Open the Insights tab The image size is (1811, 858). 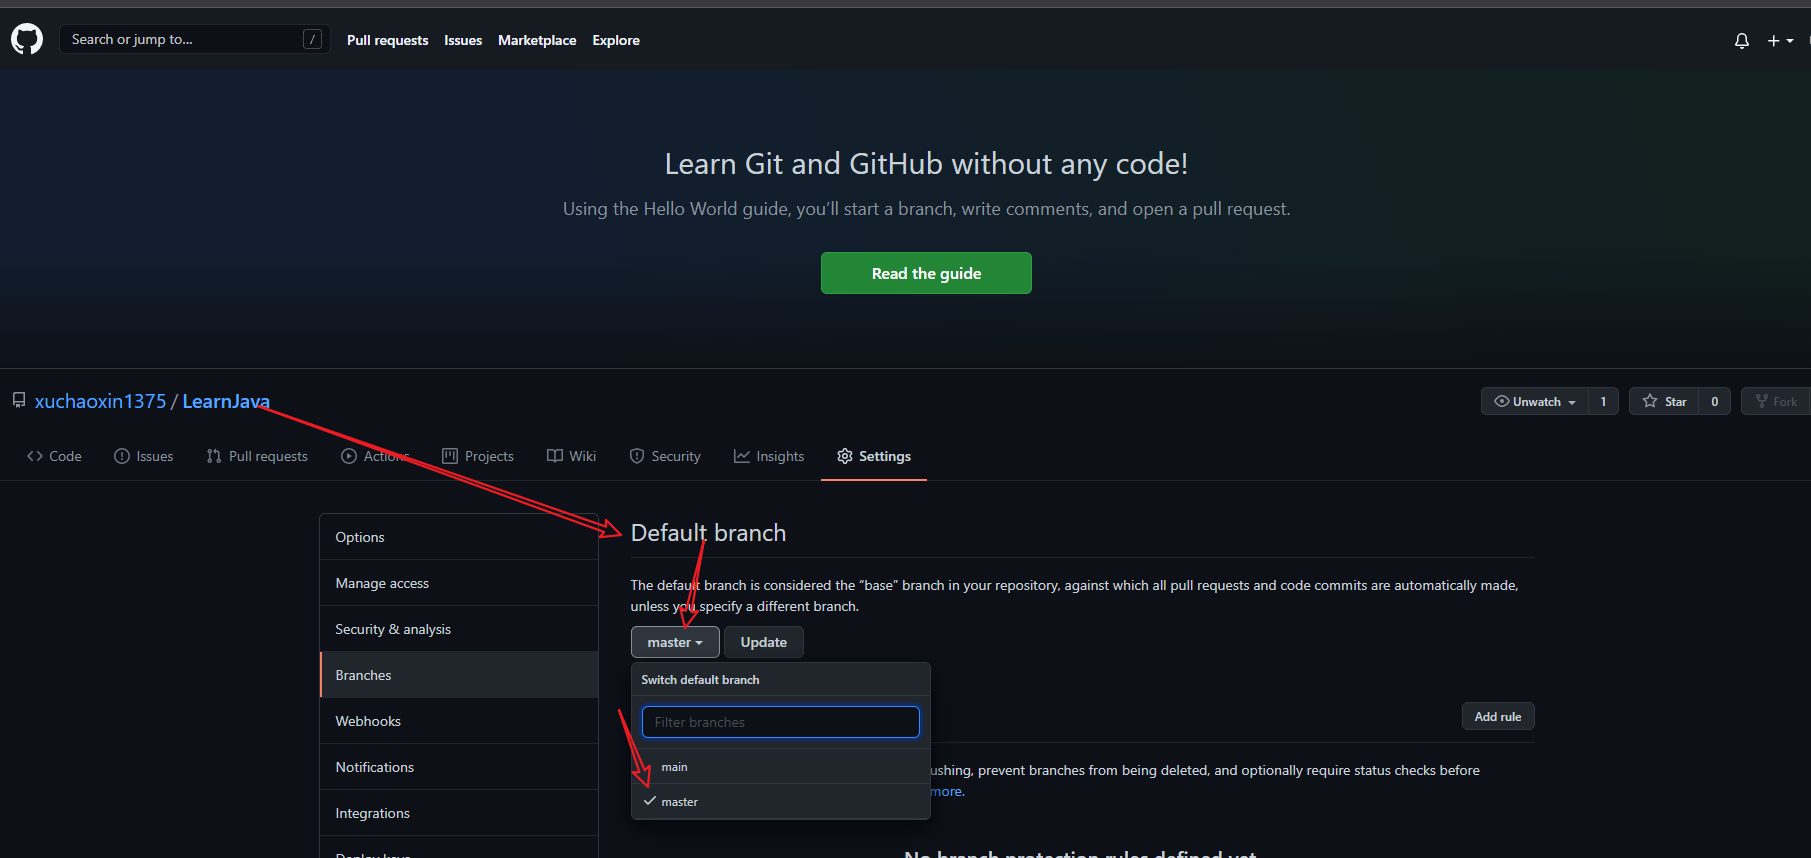pyautogui.click(x=769, y=456)
